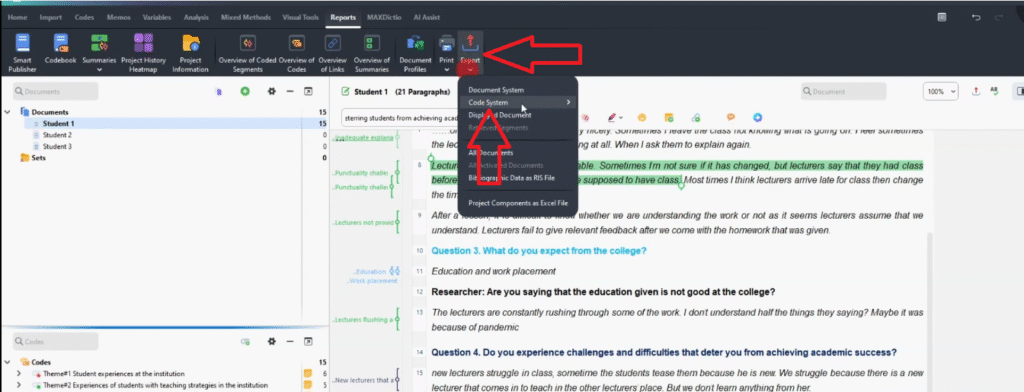Select the Student 2 document

pyautogui.click(x=57, y=135)
